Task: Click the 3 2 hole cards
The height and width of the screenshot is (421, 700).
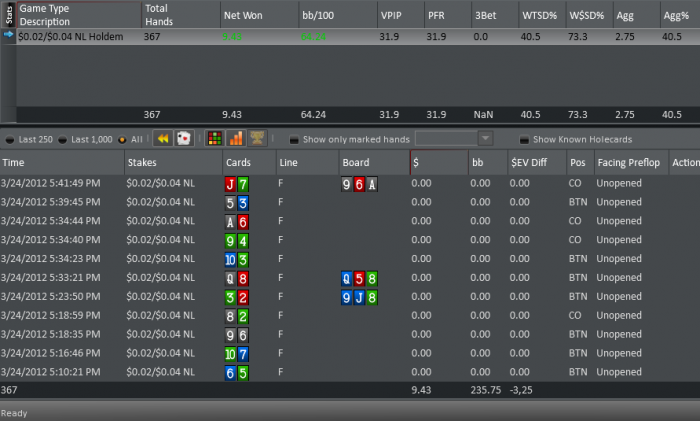Action: point(237,297)
